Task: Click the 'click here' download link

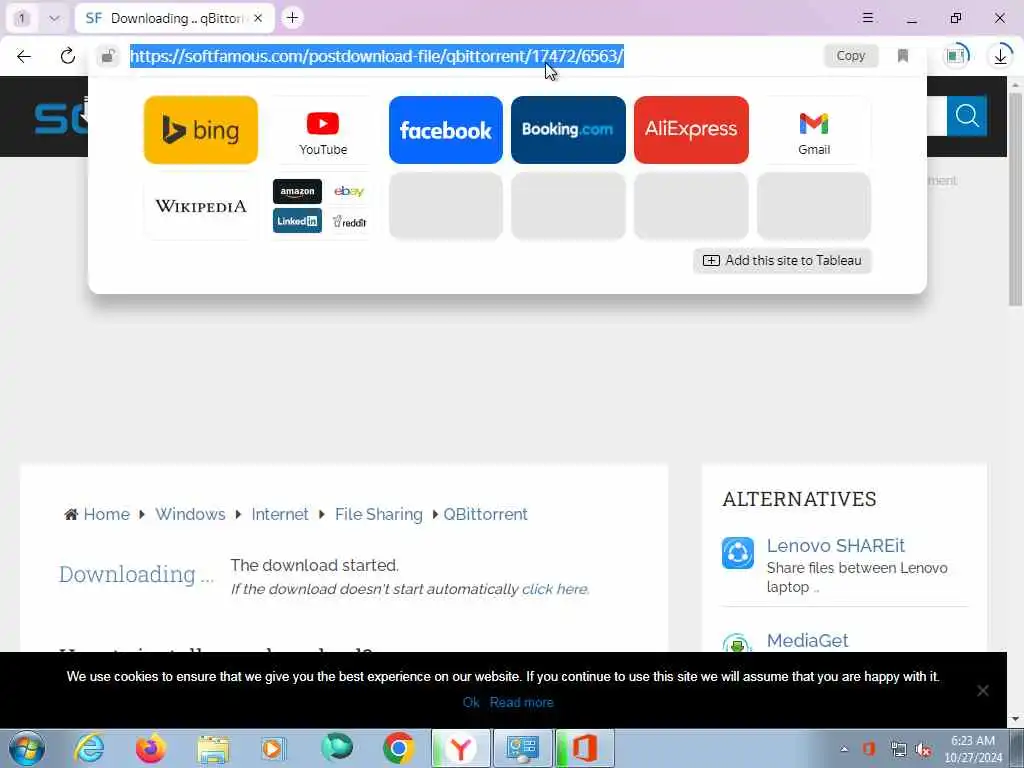Action: click(x=554, y=589)
